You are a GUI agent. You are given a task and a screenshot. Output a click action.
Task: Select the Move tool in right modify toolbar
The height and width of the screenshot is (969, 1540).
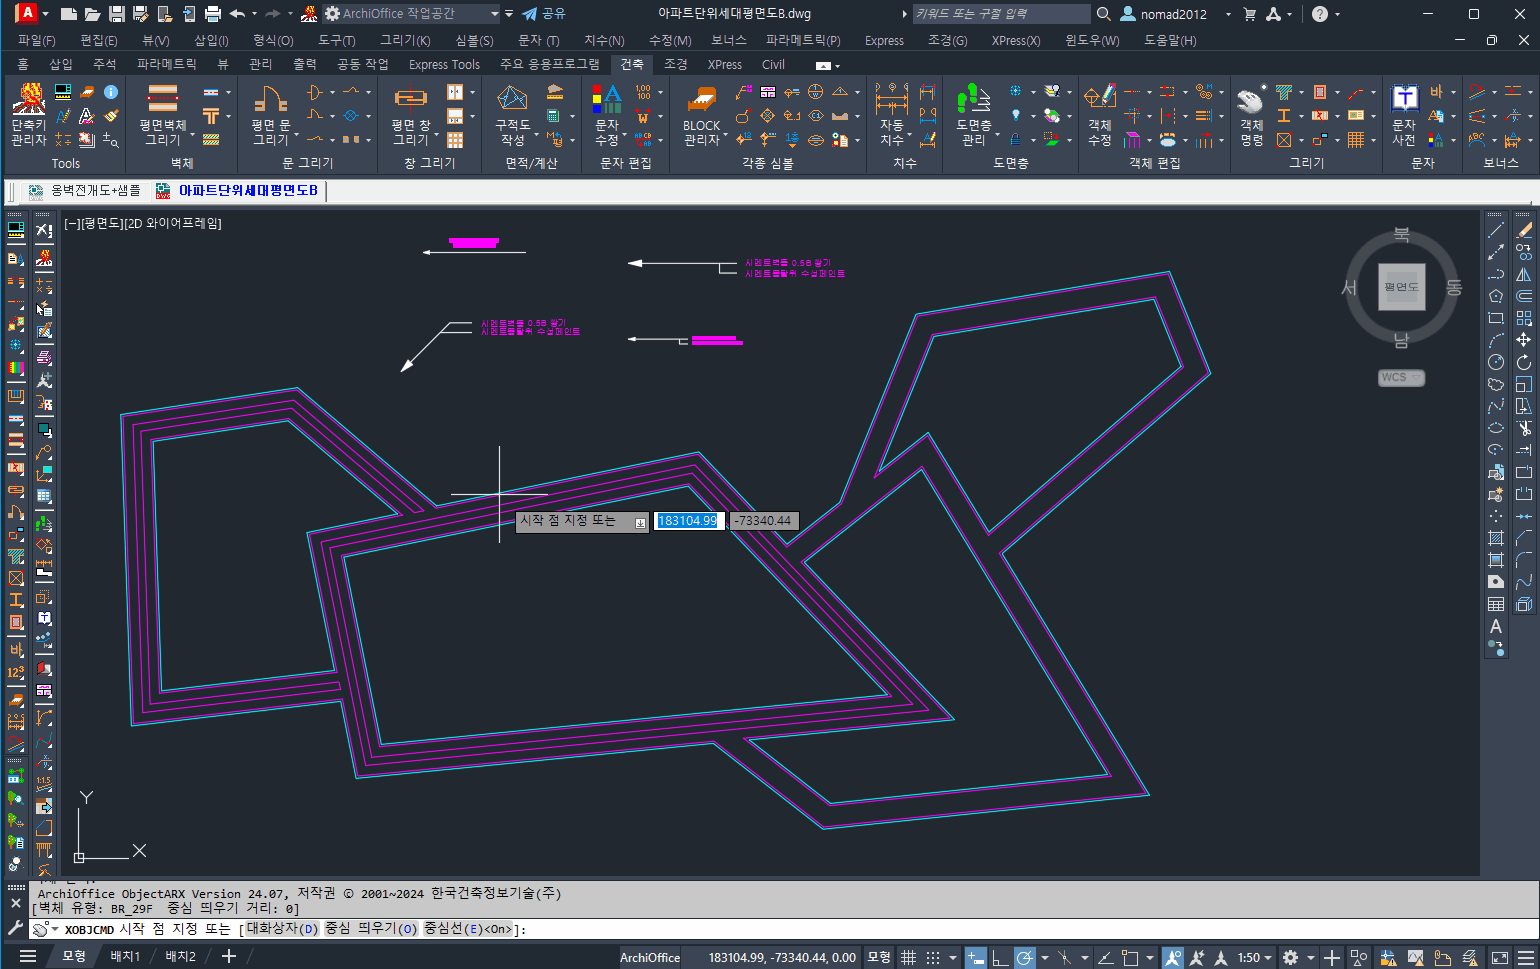click(1524, 340)
